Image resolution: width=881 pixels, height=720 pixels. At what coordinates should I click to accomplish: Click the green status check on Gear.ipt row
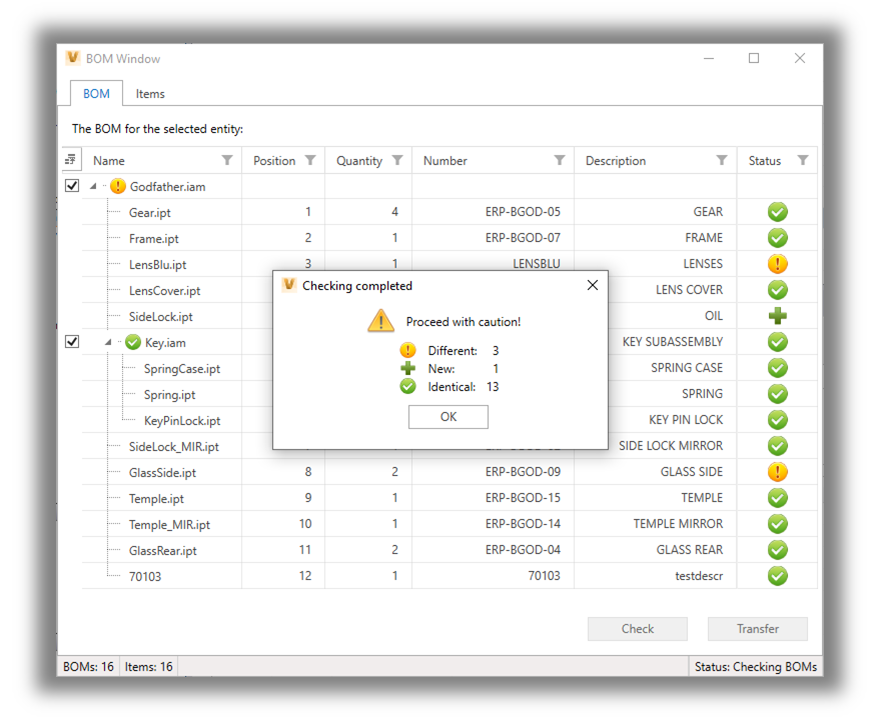[777, 211]
